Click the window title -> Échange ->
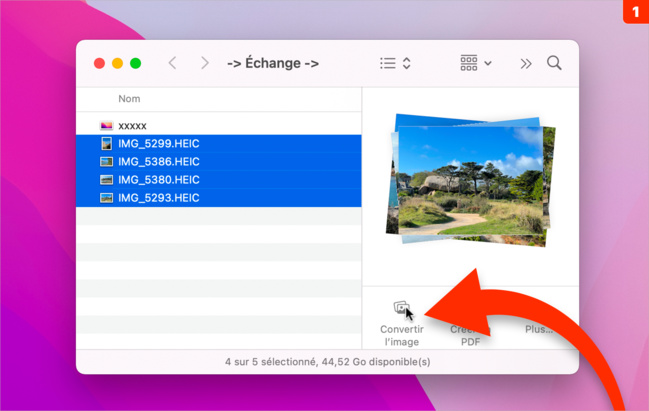This screenshot has width=649, height=411. click(273, 63)
